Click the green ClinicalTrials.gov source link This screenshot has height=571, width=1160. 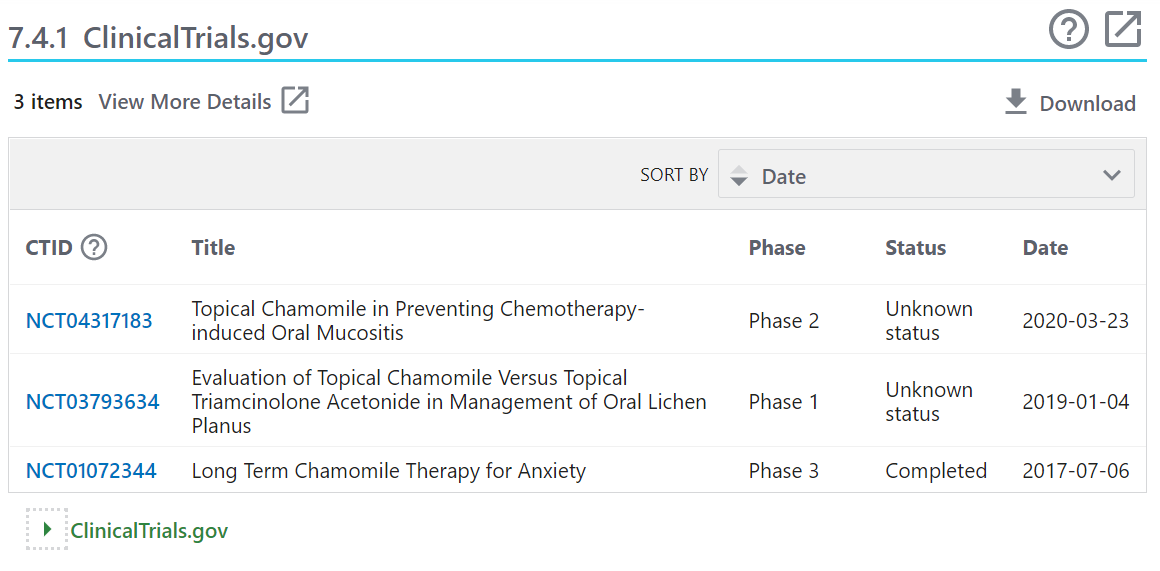(x=149, y=530)
